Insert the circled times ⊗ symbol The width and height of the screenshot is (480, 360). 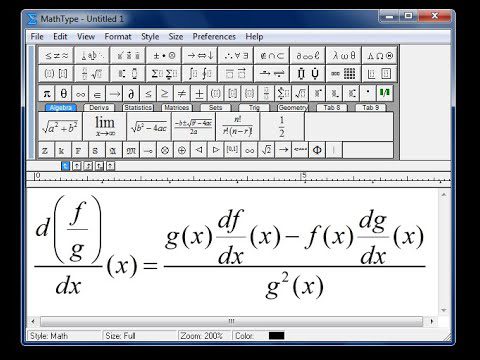coord(165,150)
